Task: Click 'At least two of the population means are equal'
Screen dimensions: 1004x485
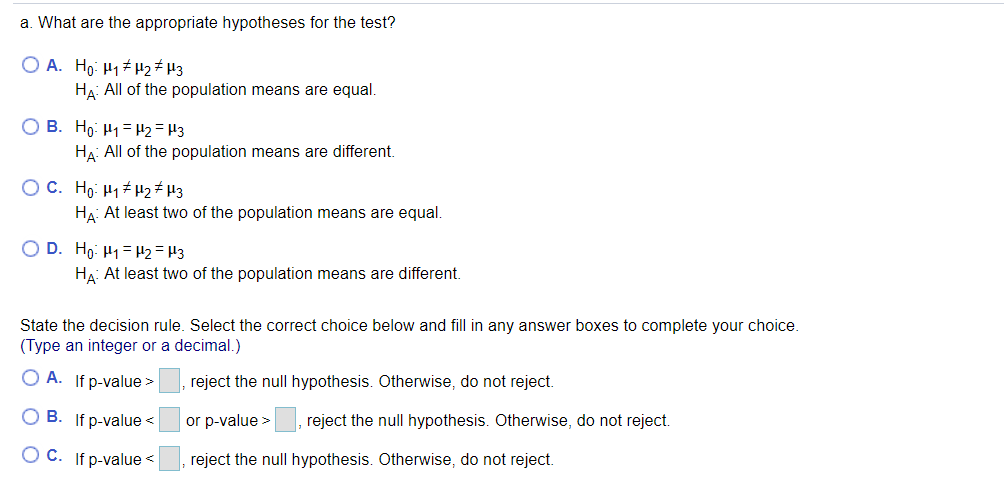Action: pyautogui.click(x=272, y=213)
